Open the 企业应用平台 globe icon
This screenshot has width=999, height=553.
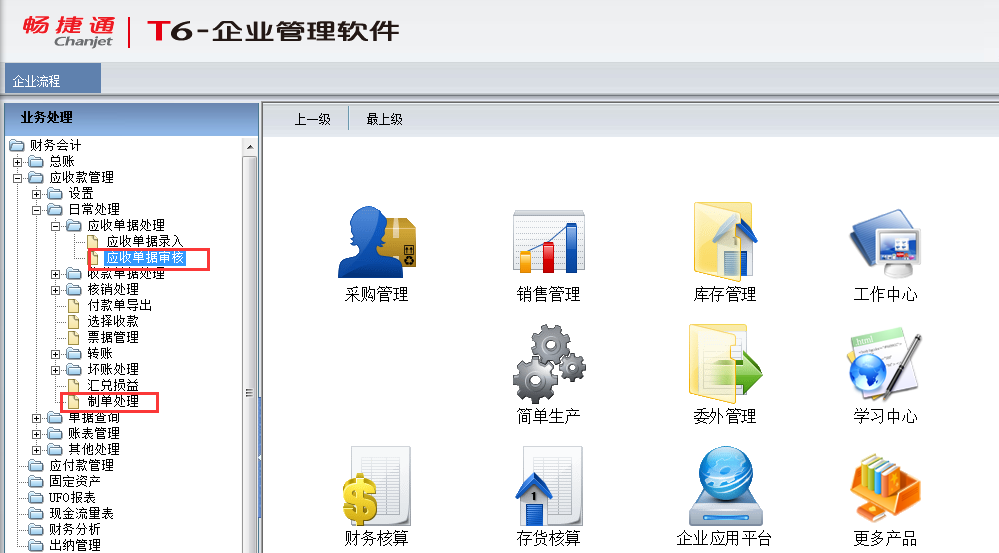point(725,486)
